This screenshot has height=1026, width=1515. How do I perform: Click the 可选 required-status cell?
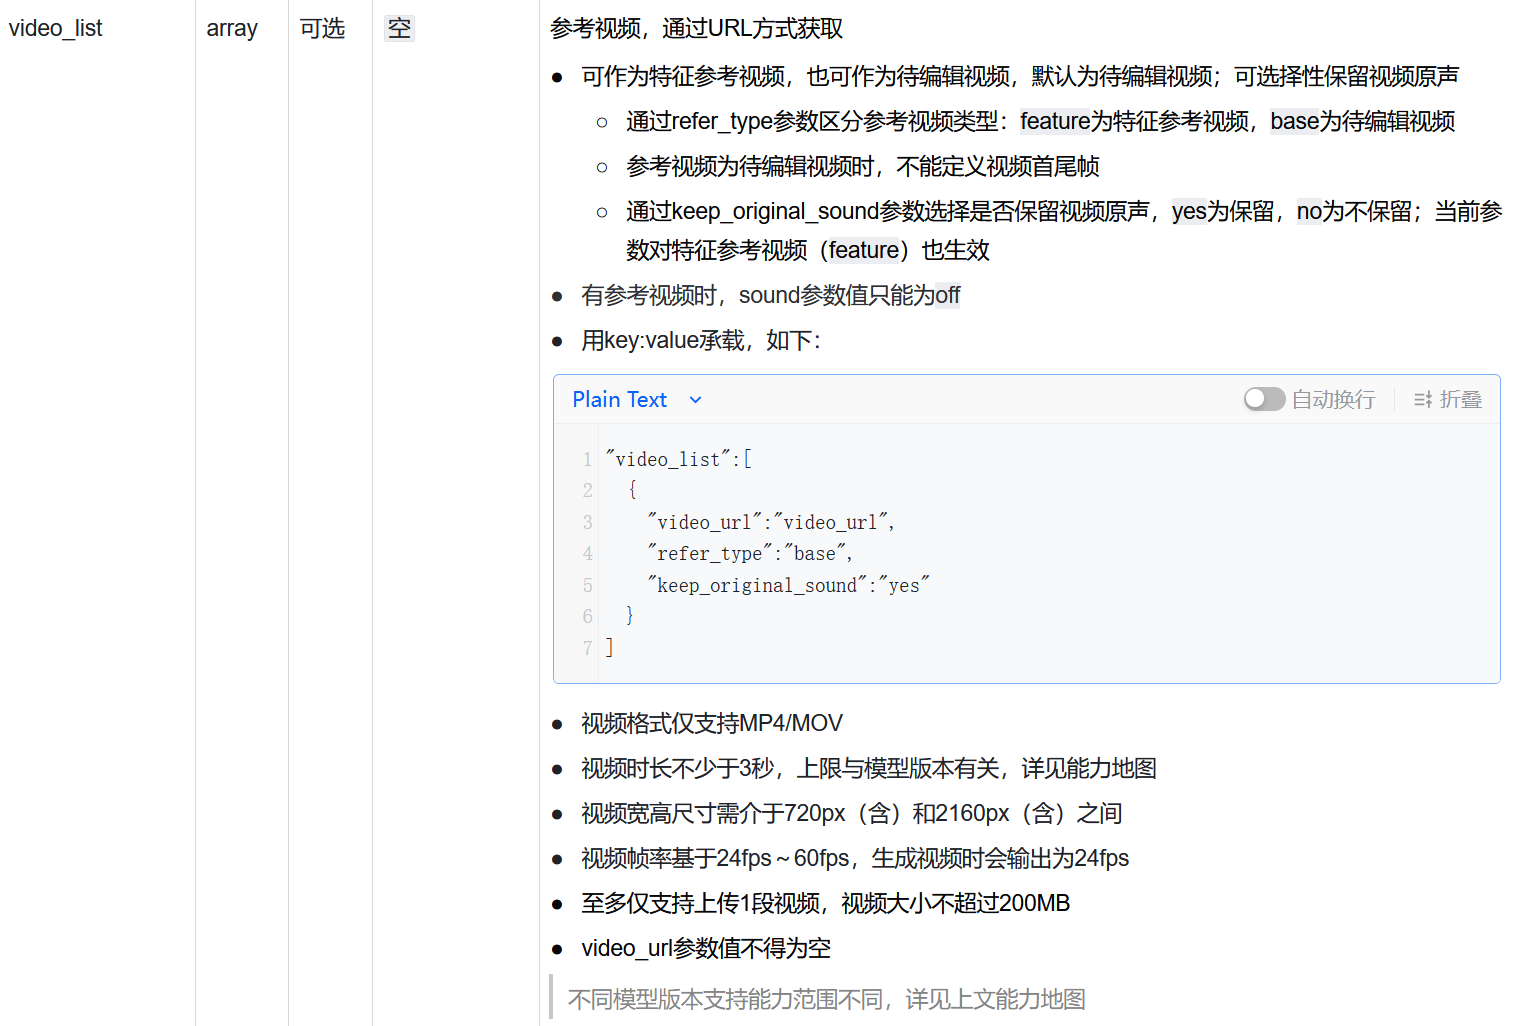322,28
